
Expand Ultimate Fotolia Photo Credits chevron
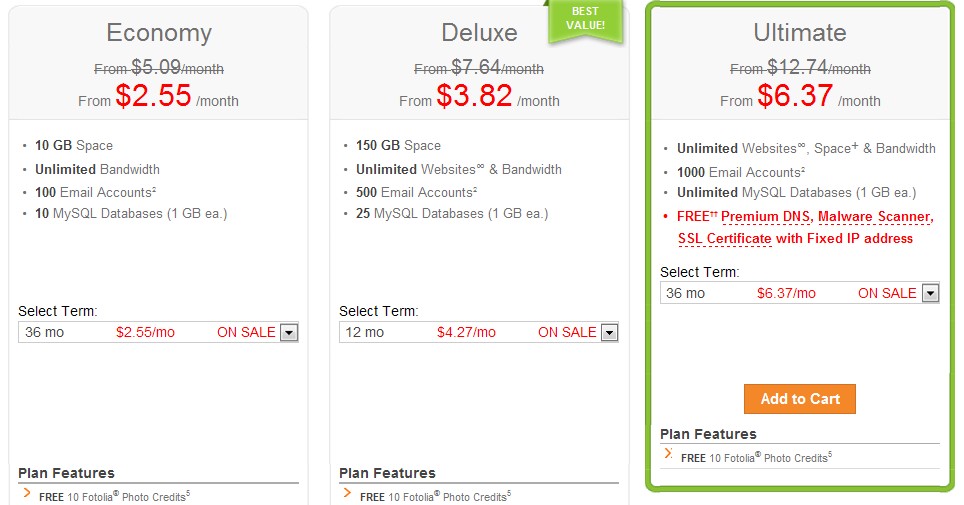668,454
